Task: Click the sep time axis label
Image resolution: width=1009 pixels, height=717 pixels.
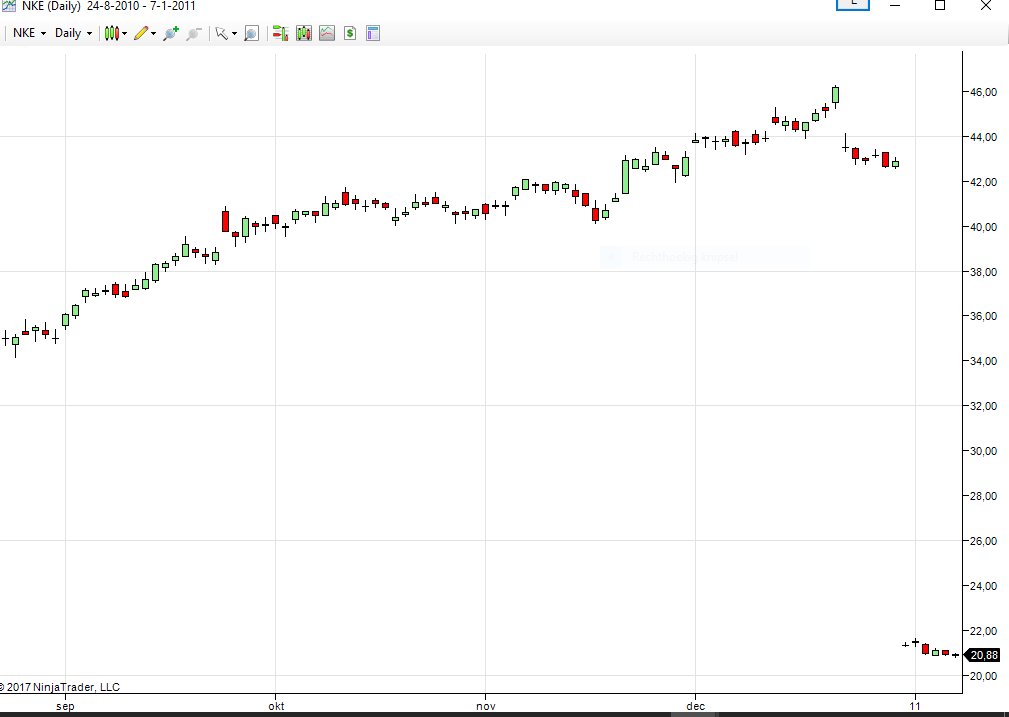Action: click(x=65, y=706)
